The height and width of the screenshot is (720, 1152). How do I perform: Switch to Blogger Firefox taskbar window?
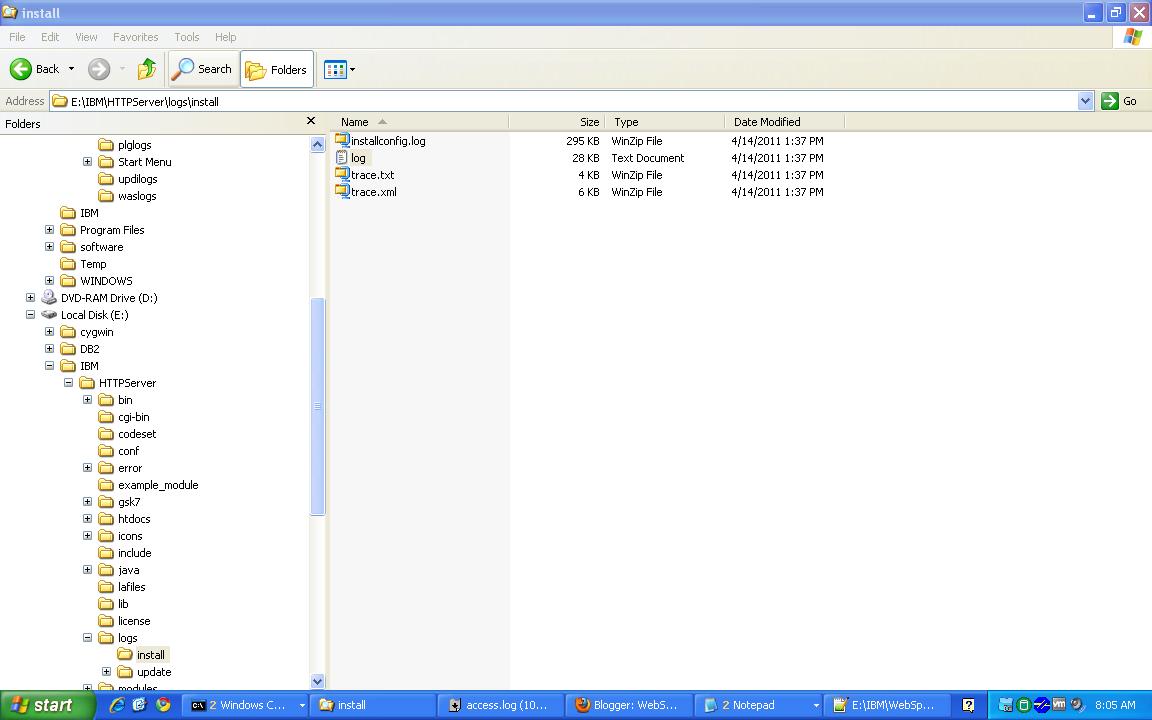[x=629, y=705]
